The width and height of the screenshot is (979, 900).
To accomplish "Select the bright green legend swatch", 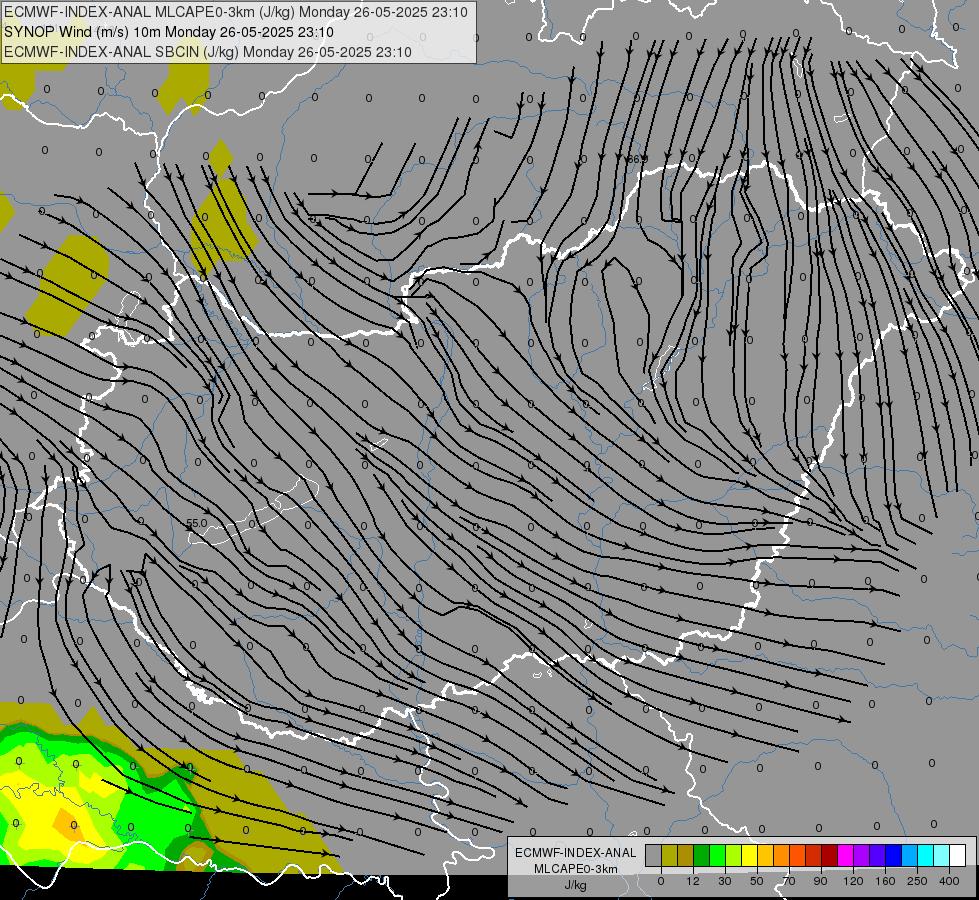I will coord(717,855).
